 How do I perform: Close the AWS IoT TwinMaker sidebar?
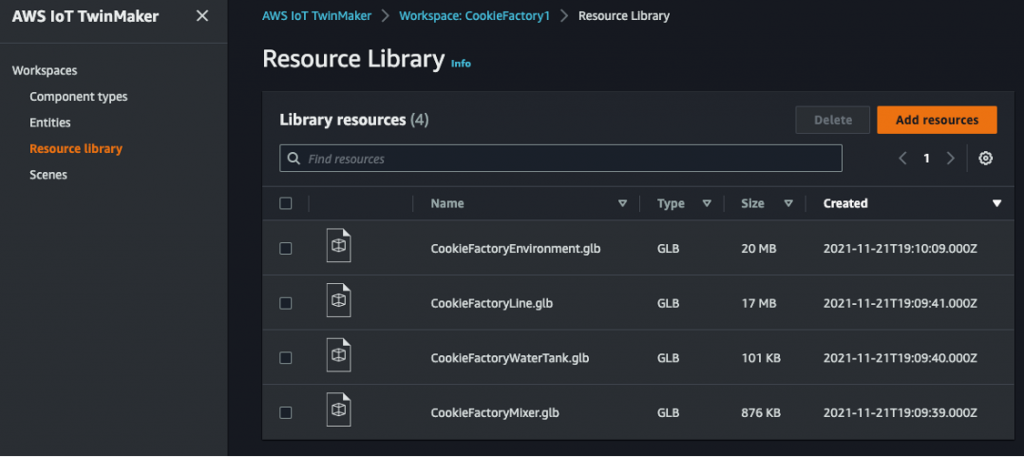202,16
